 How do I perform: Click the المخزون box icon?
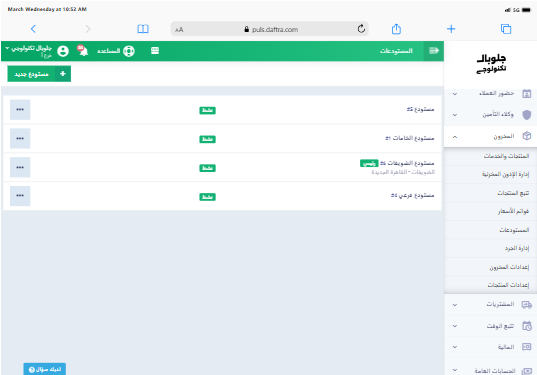(x=527, y=136)
